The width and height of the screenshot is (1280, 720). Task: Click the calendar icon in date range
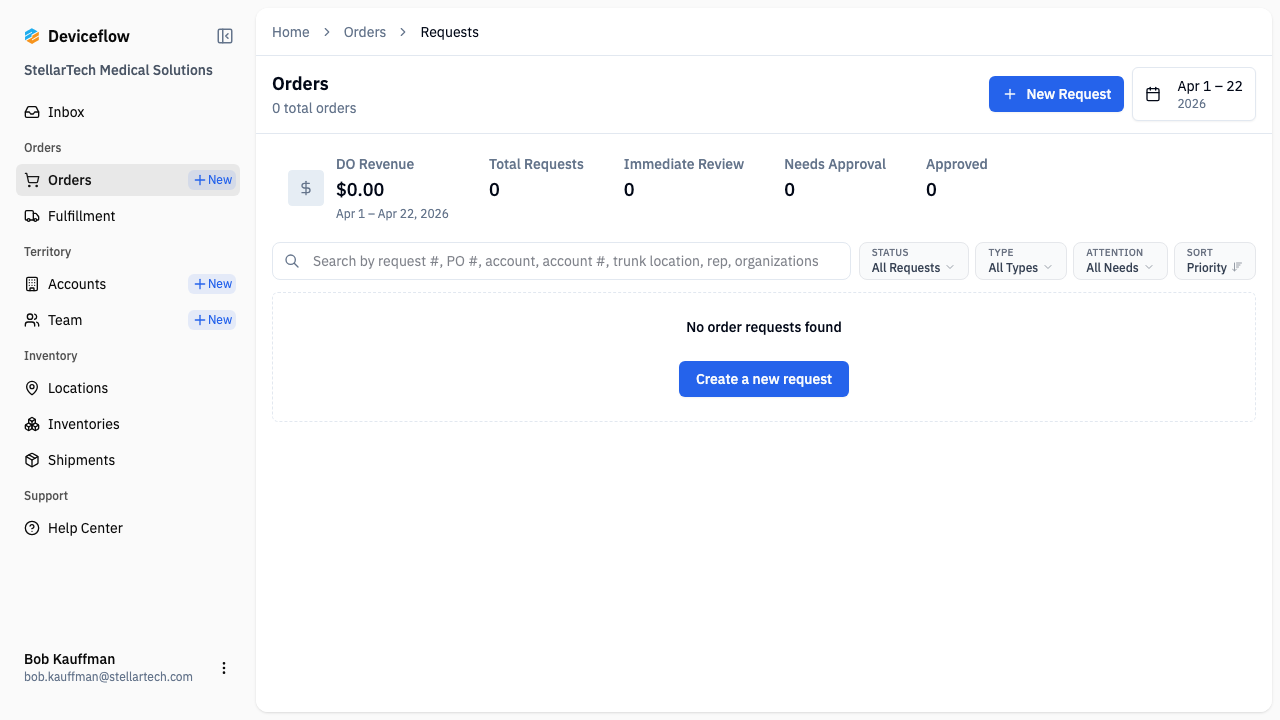pos(1153,94)
